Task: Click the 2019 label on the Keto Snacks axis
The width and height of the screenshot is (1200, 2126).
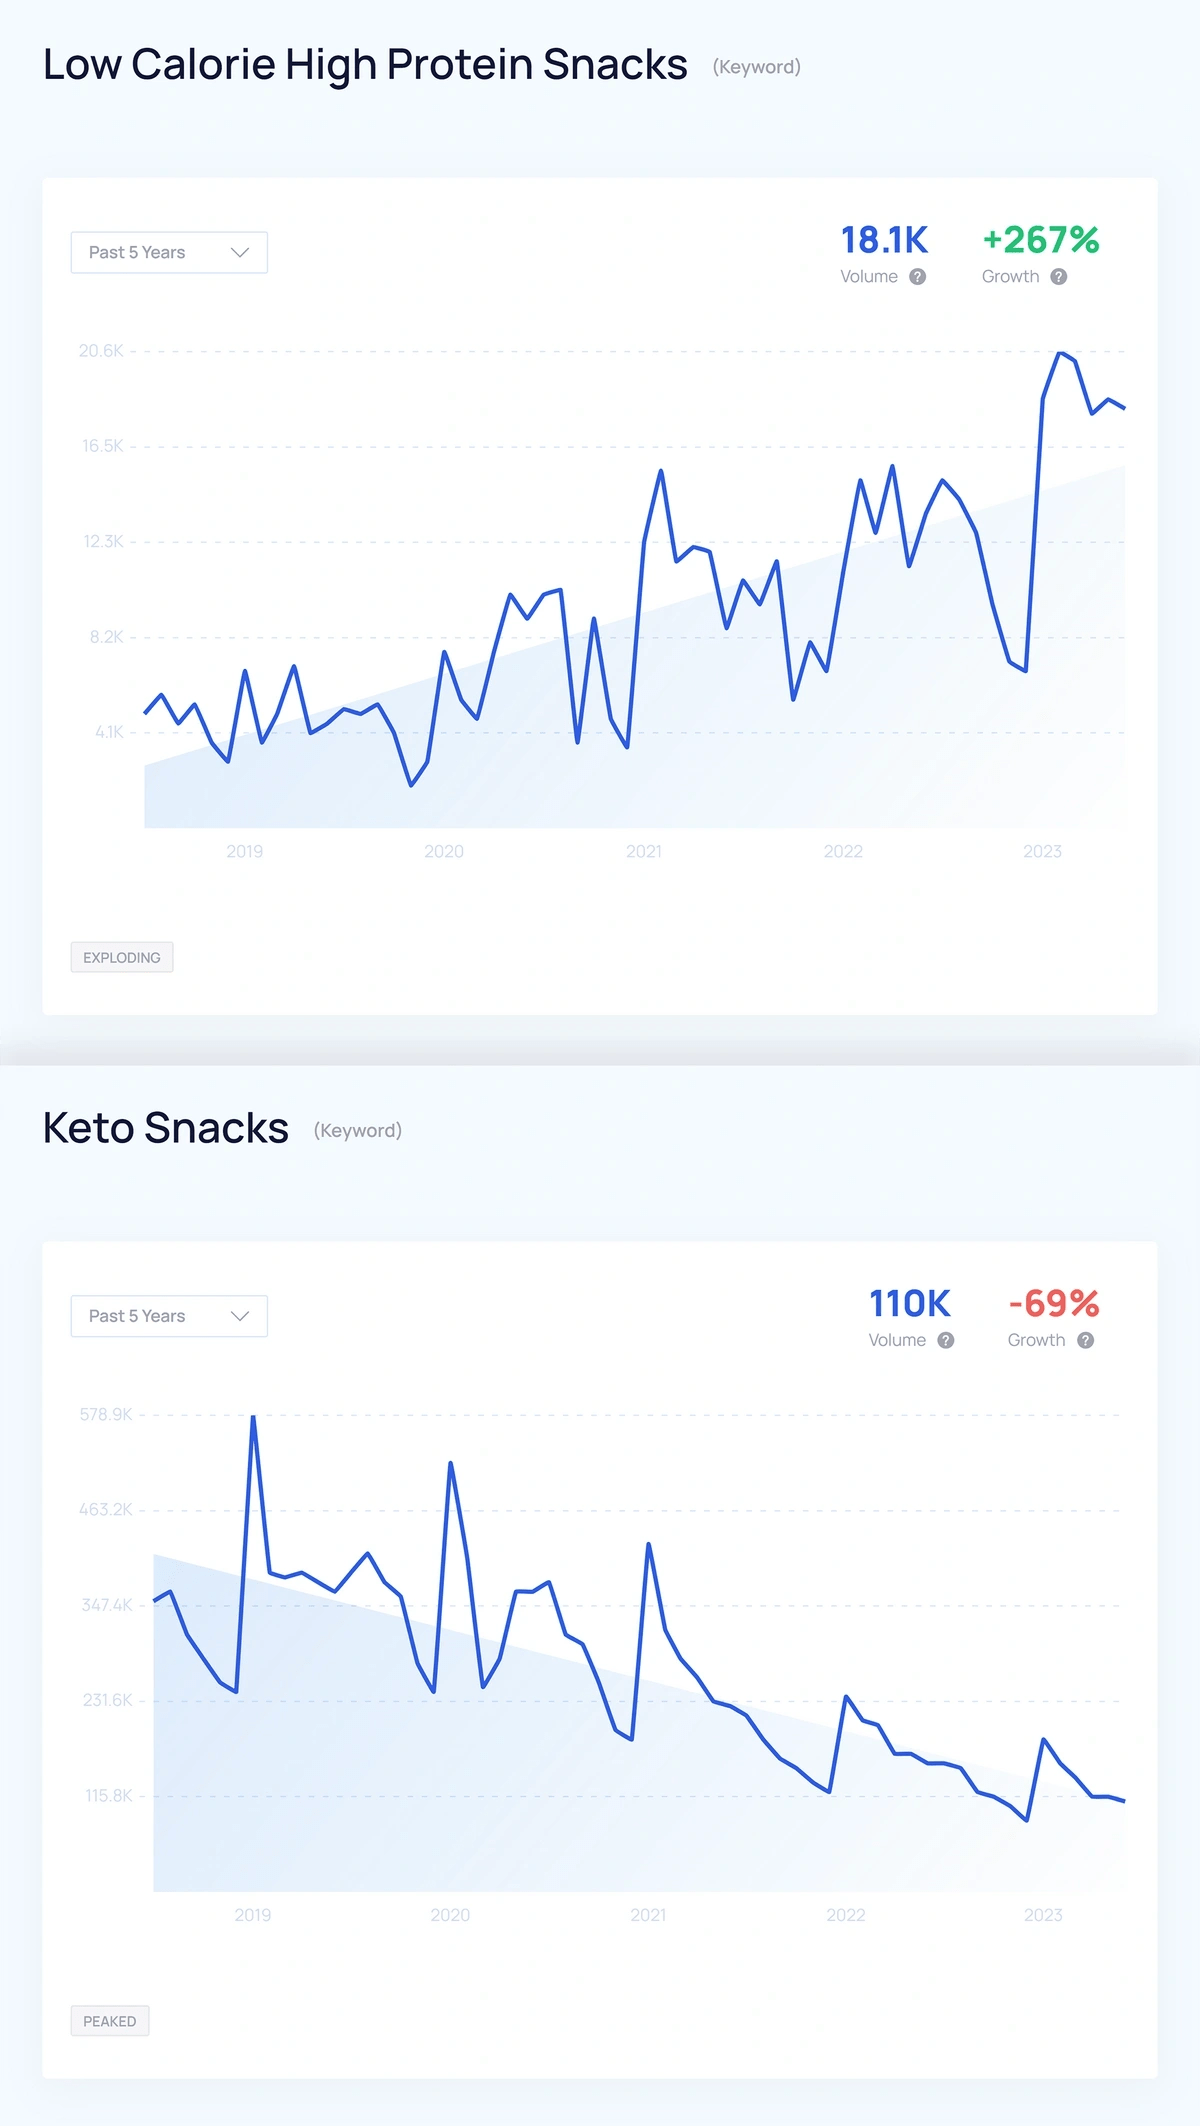Action: coord(253,1916)
